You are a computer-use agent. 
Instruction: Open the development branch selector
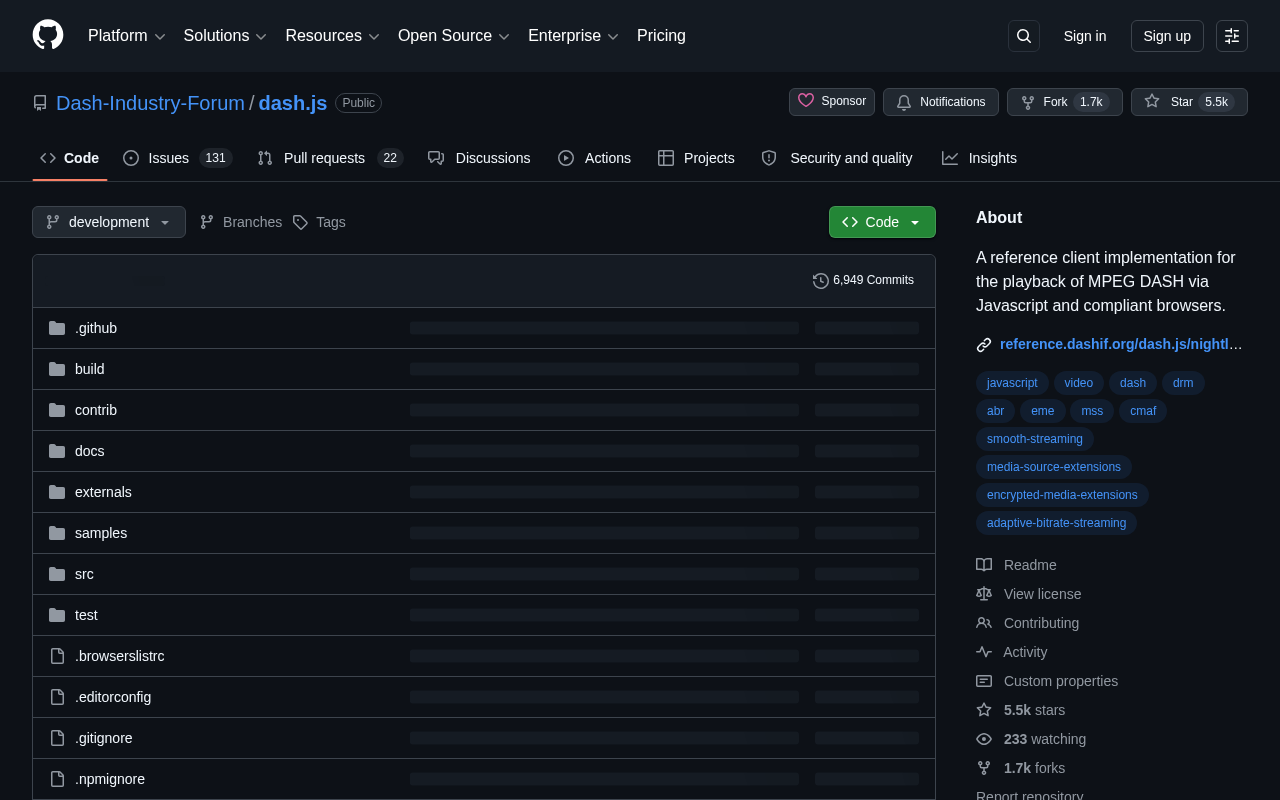coord(109,222)
